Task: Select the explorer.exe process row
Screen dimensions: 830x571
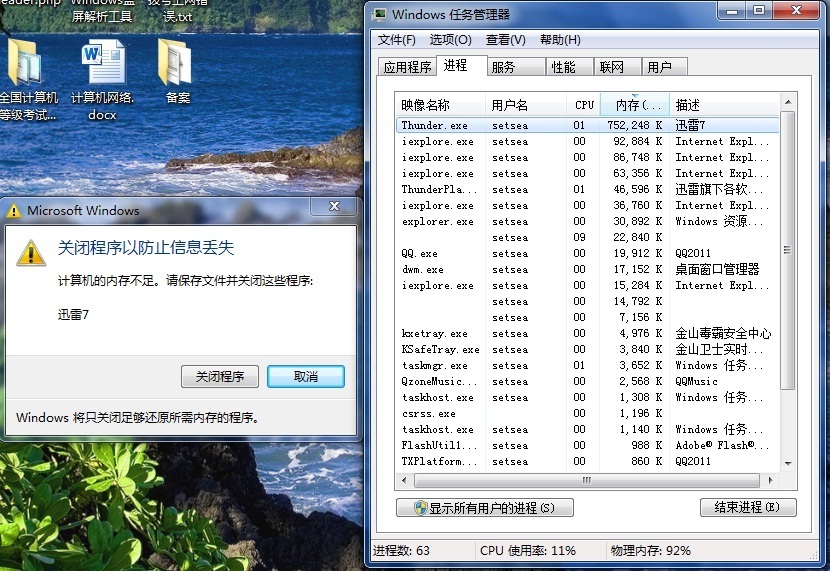Action: pyautogui.click(x=587, y=221)
